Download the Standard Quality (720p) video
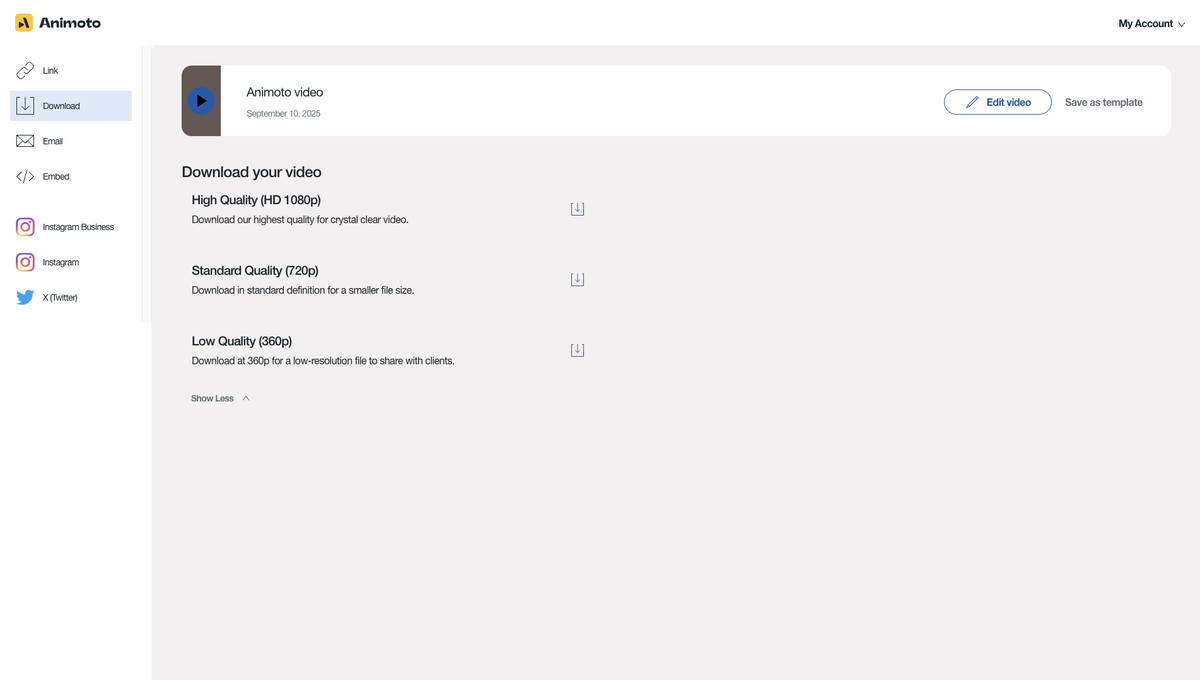The height and width of the screenshot is (680, 1200). click(x=577, y=279)
